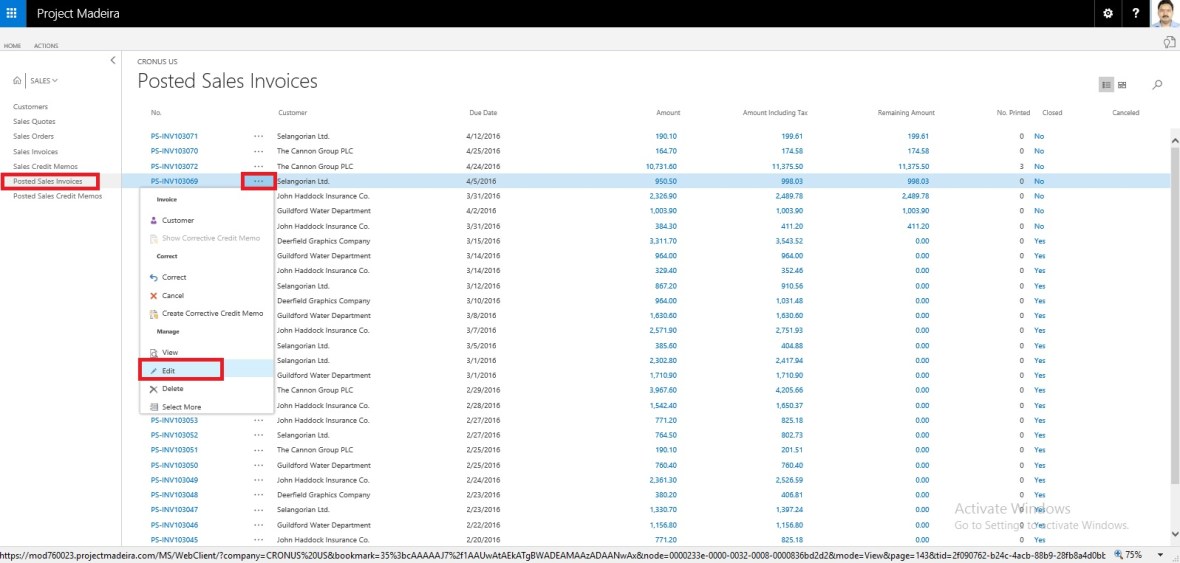Open ellipsis menu for PS-INV103070

click(x=259, y=151)
